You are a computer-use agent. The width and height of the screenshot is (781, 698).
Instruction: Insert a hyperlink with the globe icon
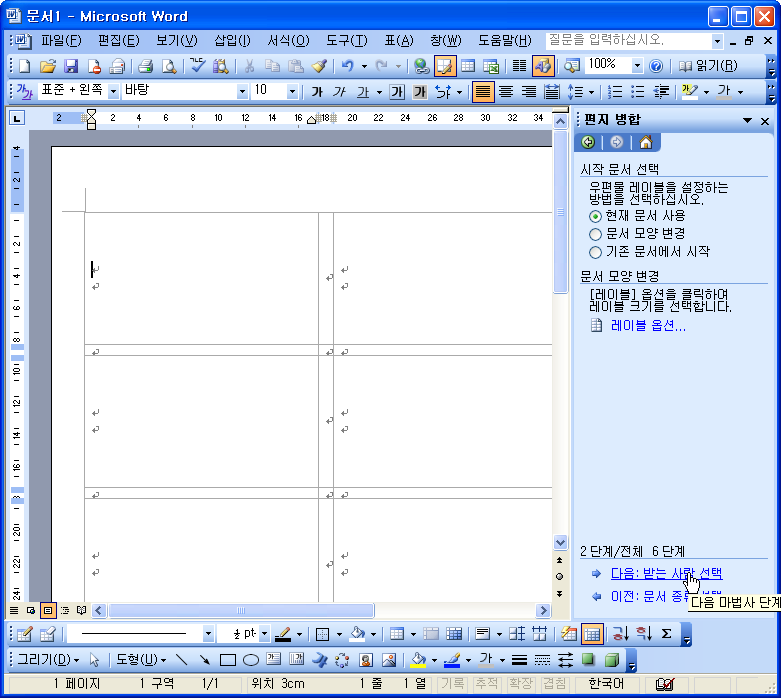coord(422,66)
